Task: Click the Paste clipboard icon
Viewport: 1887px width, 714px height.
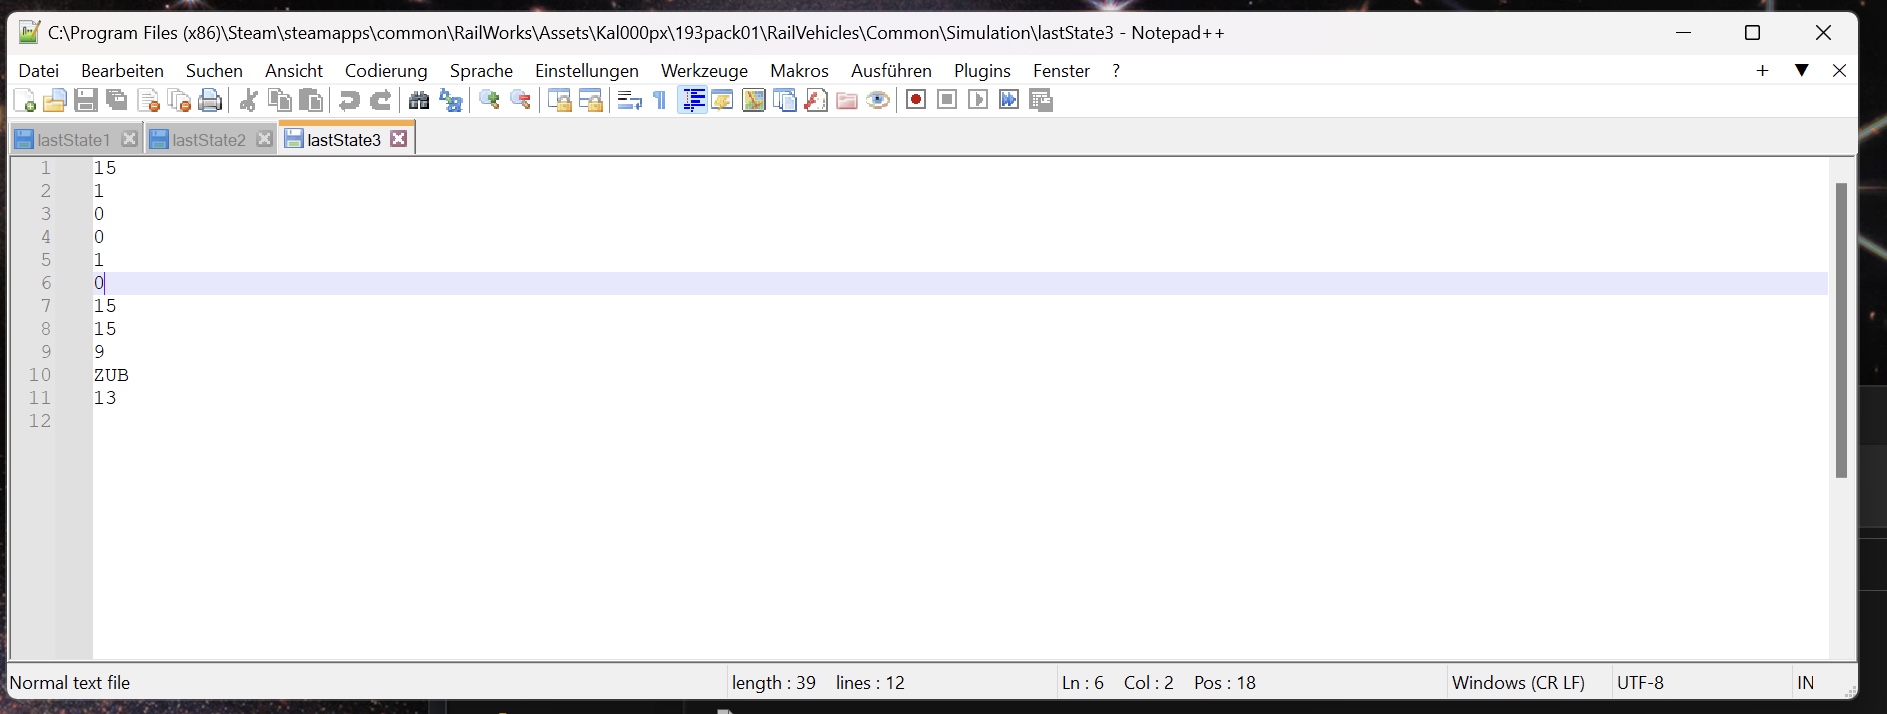Action: [x=311, y=100]
